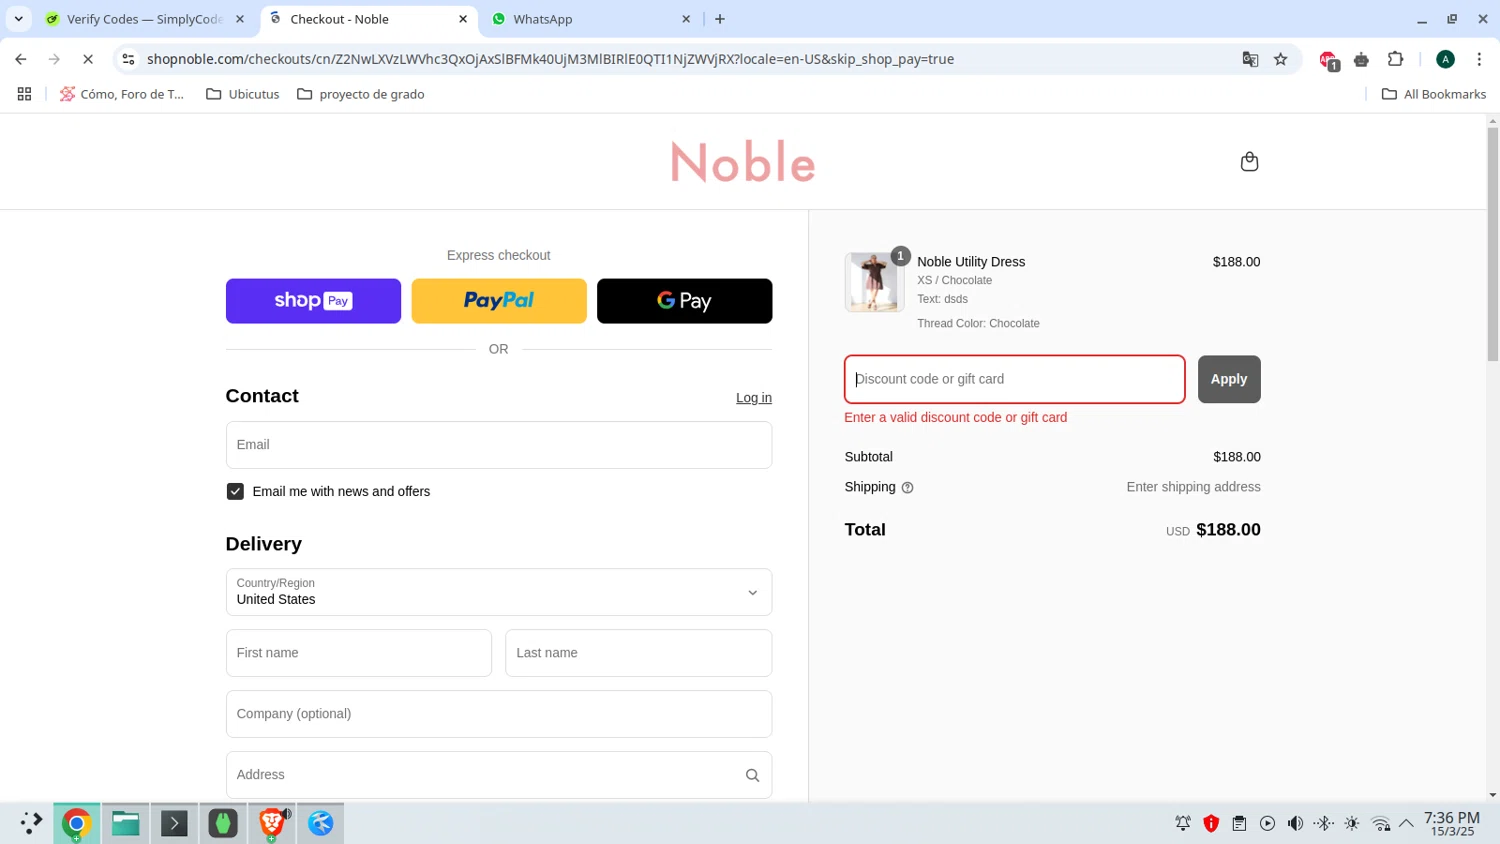Image resolution: width=1500 pixels, height=844 pixels.
Task: Open the application launcher menu on taskbar
Action: click(30, 823)
